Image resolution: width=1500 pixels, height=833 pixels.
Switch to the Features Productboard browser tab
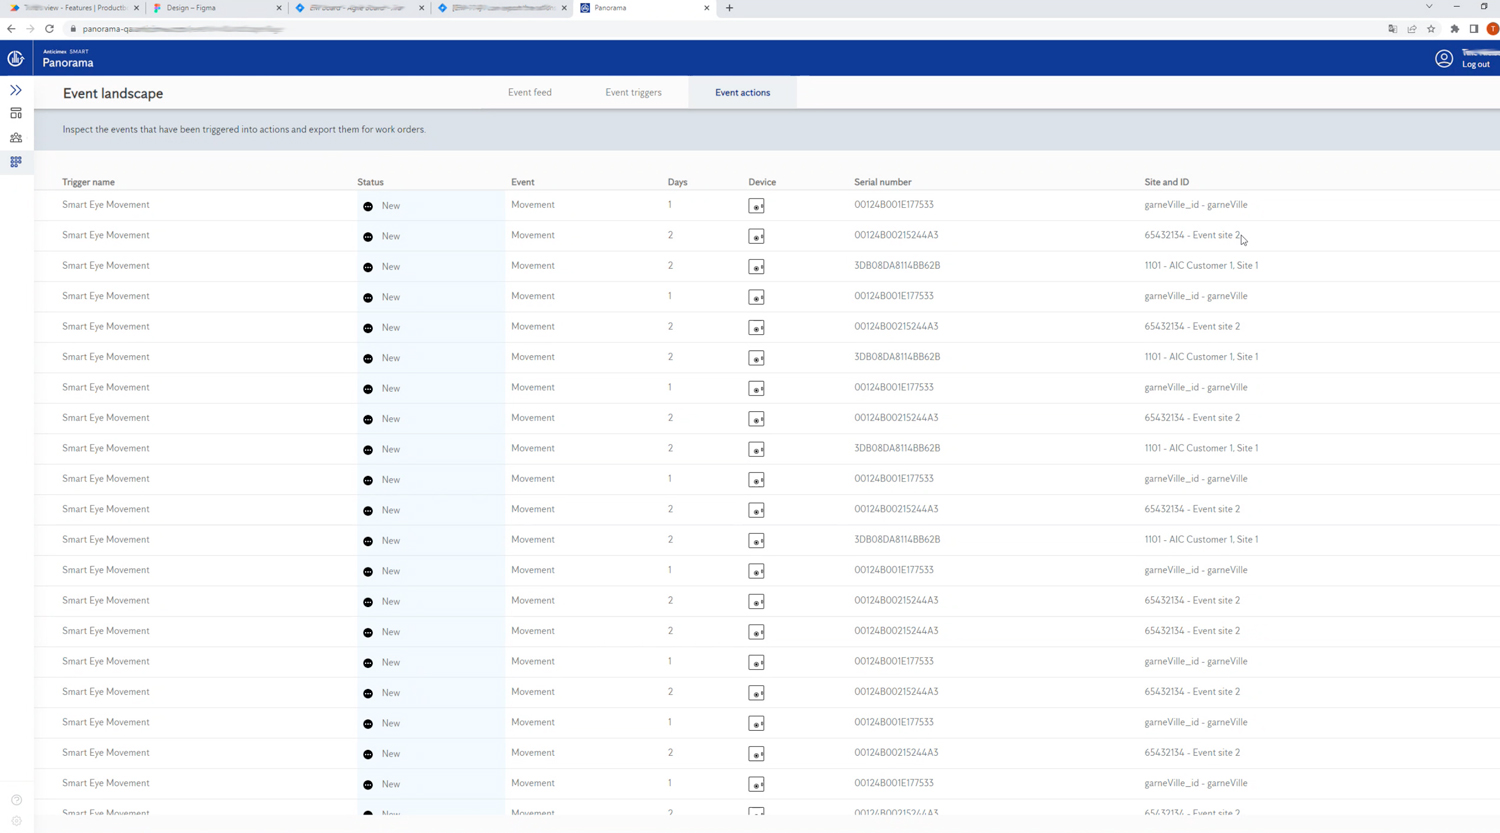(74, 8)
